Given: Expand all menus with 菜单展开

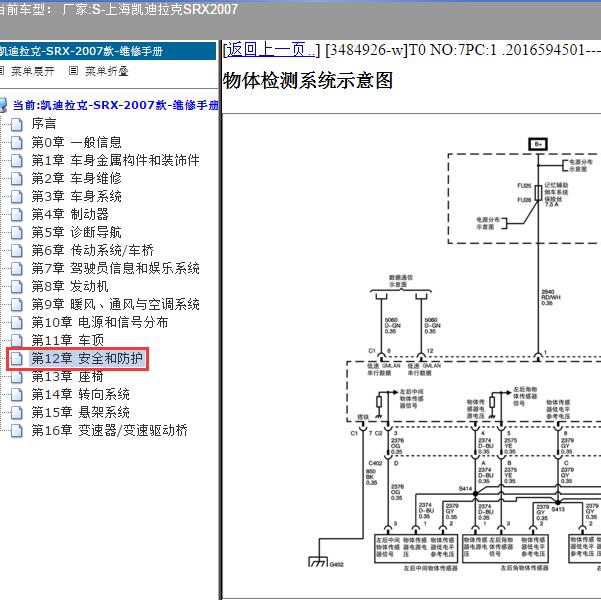Looking at the screenshot, I should pos(33,71).
